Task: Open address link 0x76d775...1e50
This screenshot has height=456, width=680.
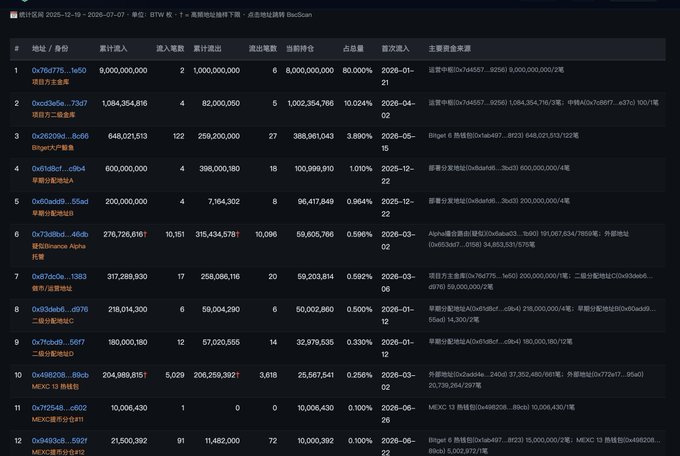Action: tap(59, 70)
